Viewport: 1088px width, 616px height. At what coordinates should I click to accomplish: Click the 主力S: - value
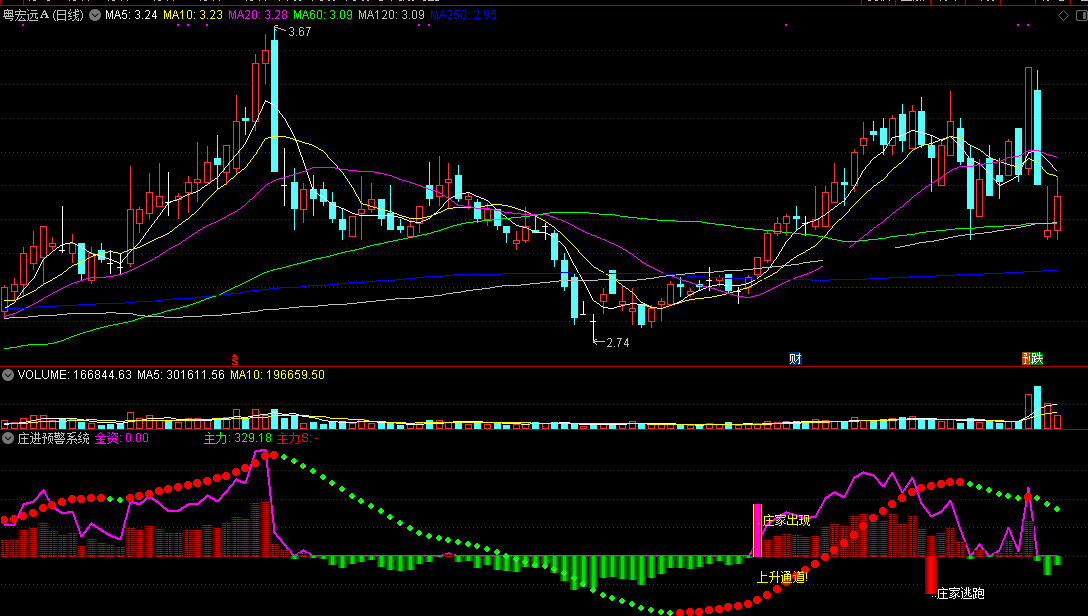(x=298, y=438)
